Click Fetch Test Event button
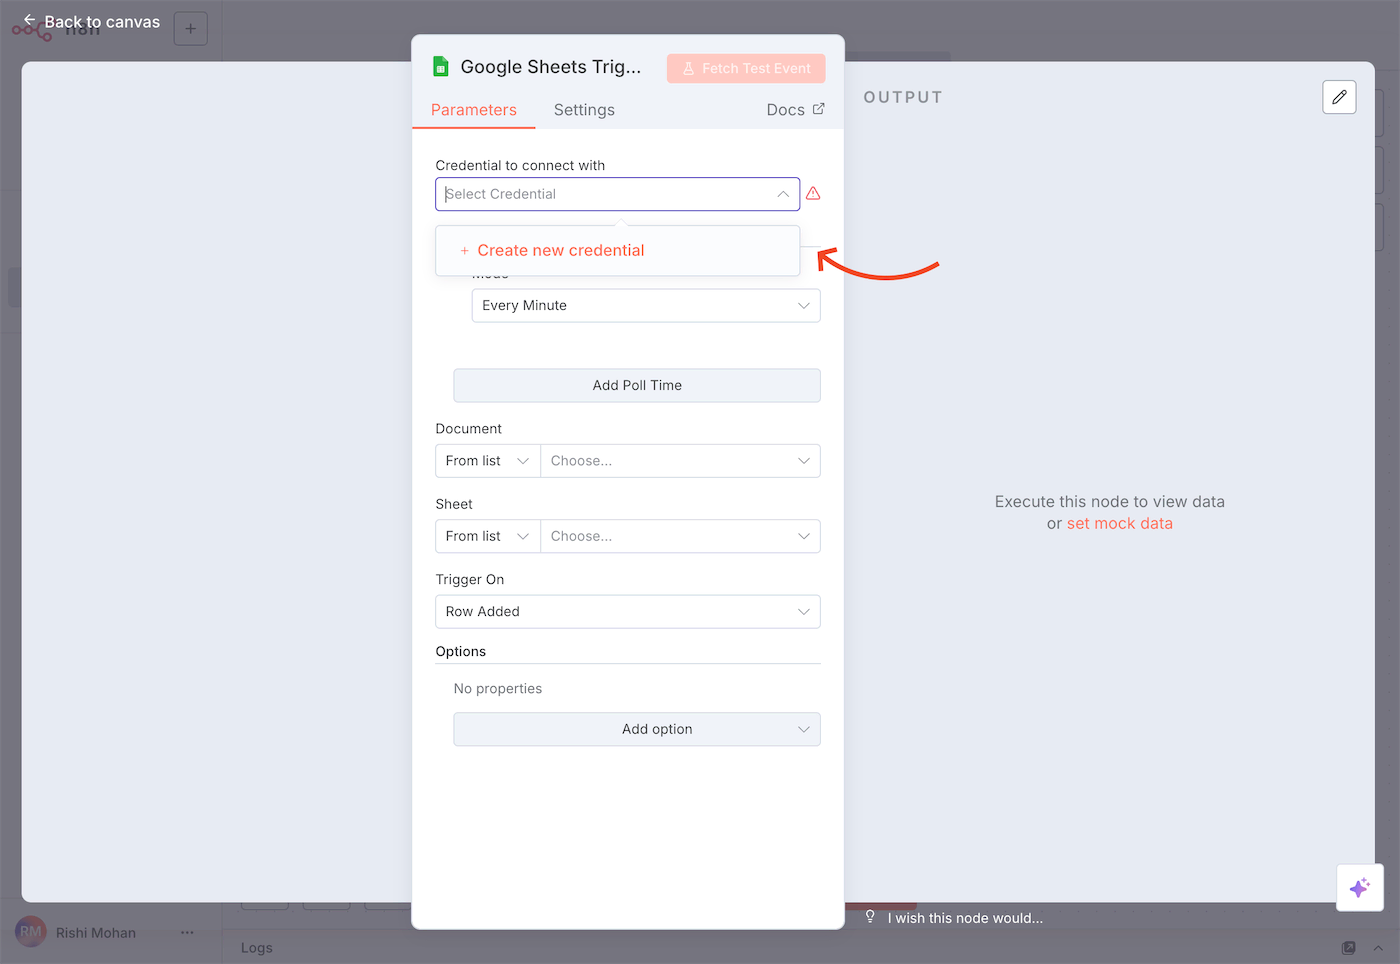 coord(746,68)
